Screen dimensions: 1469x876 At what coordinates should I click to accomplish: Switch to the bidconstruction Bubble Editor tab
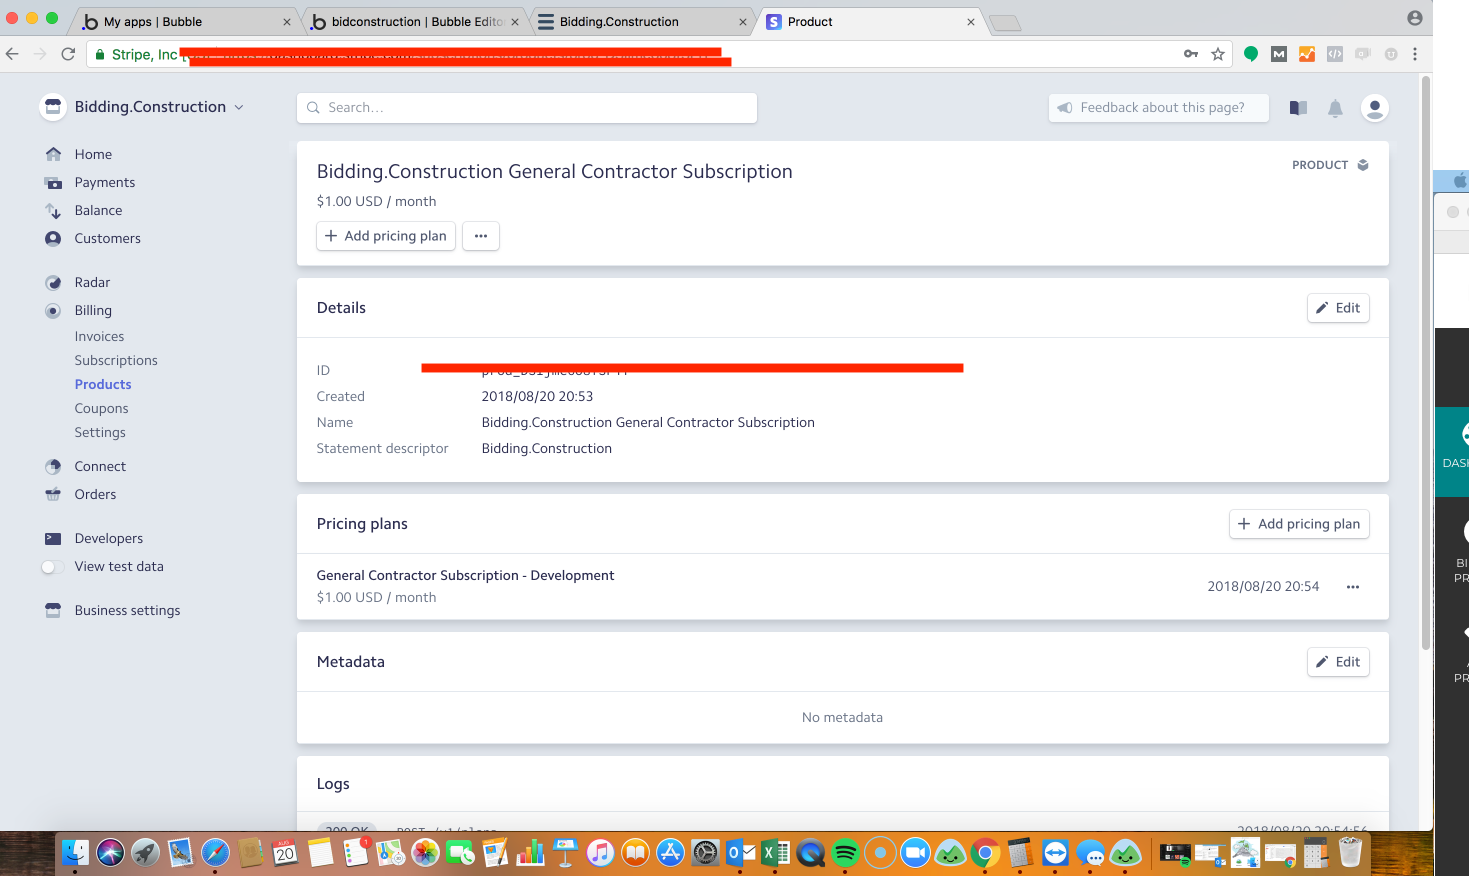point(414,22)
